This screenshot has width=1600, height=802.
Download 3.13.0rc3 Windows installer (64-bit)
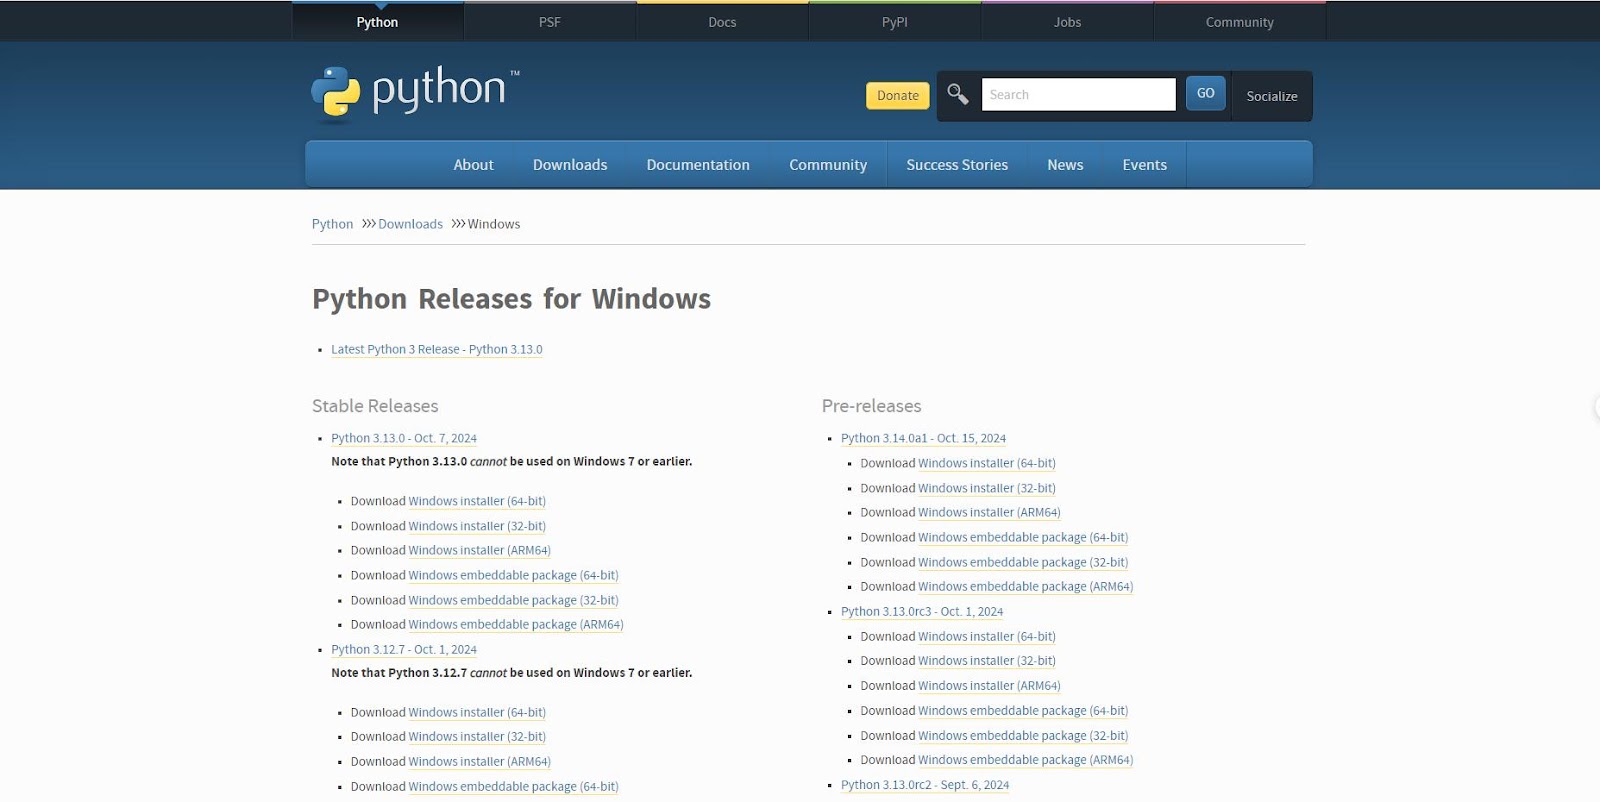pos(987,637)
